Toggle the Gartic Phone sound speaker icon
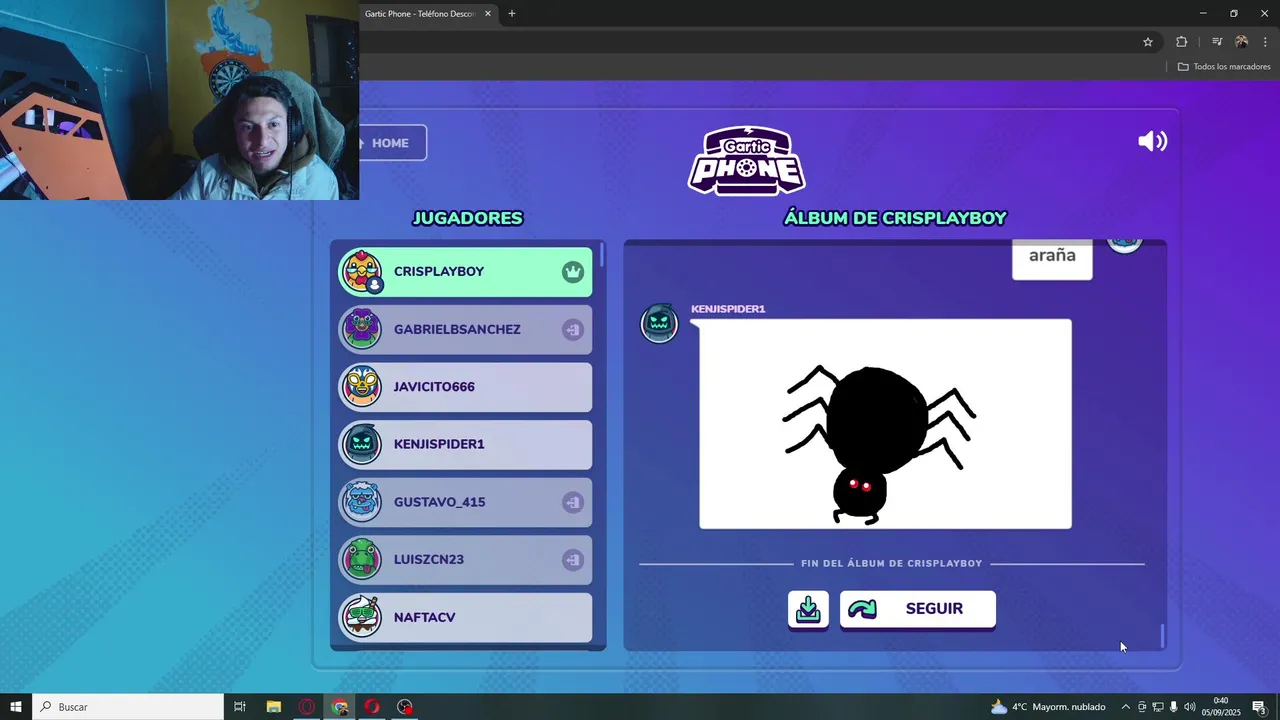 click(x=1152, y=141)
